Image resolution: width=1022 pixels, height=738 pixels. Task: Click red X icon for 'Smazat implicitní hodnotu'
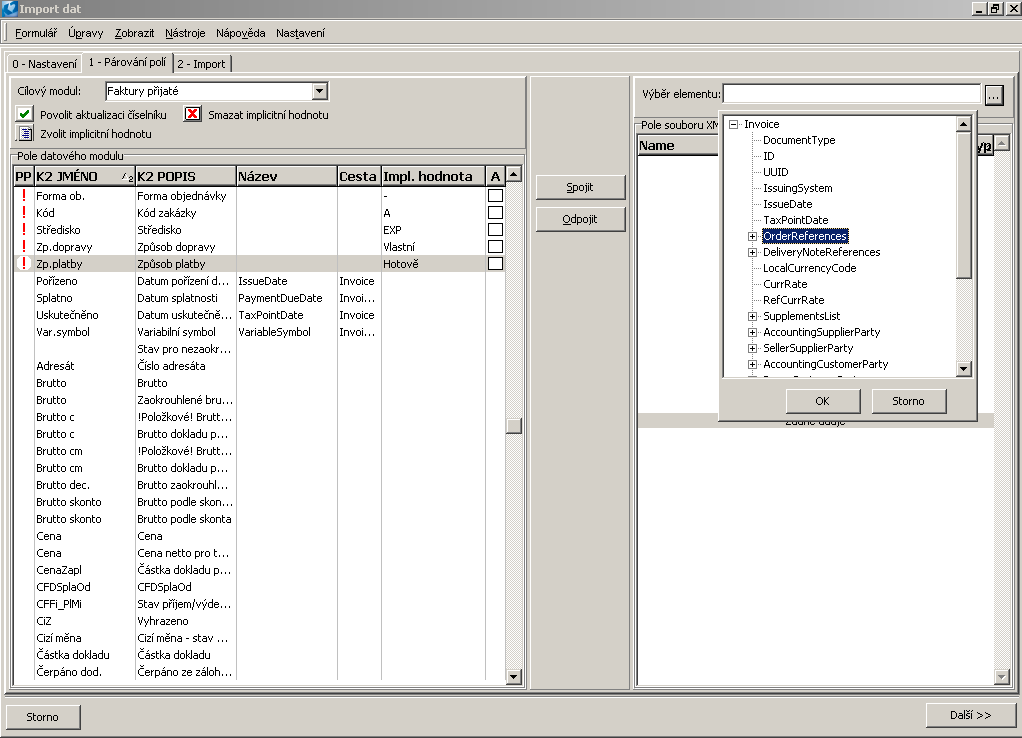coord(192,113)
